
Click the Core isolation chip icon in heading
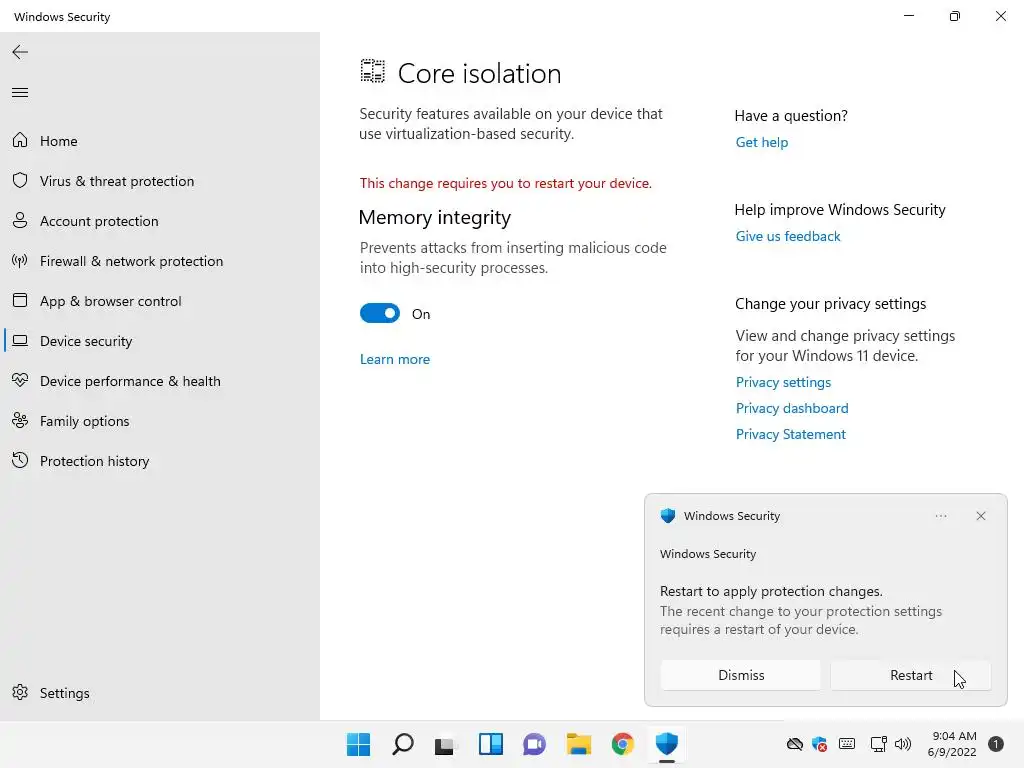pyautogui.click(x=373, y=71)
